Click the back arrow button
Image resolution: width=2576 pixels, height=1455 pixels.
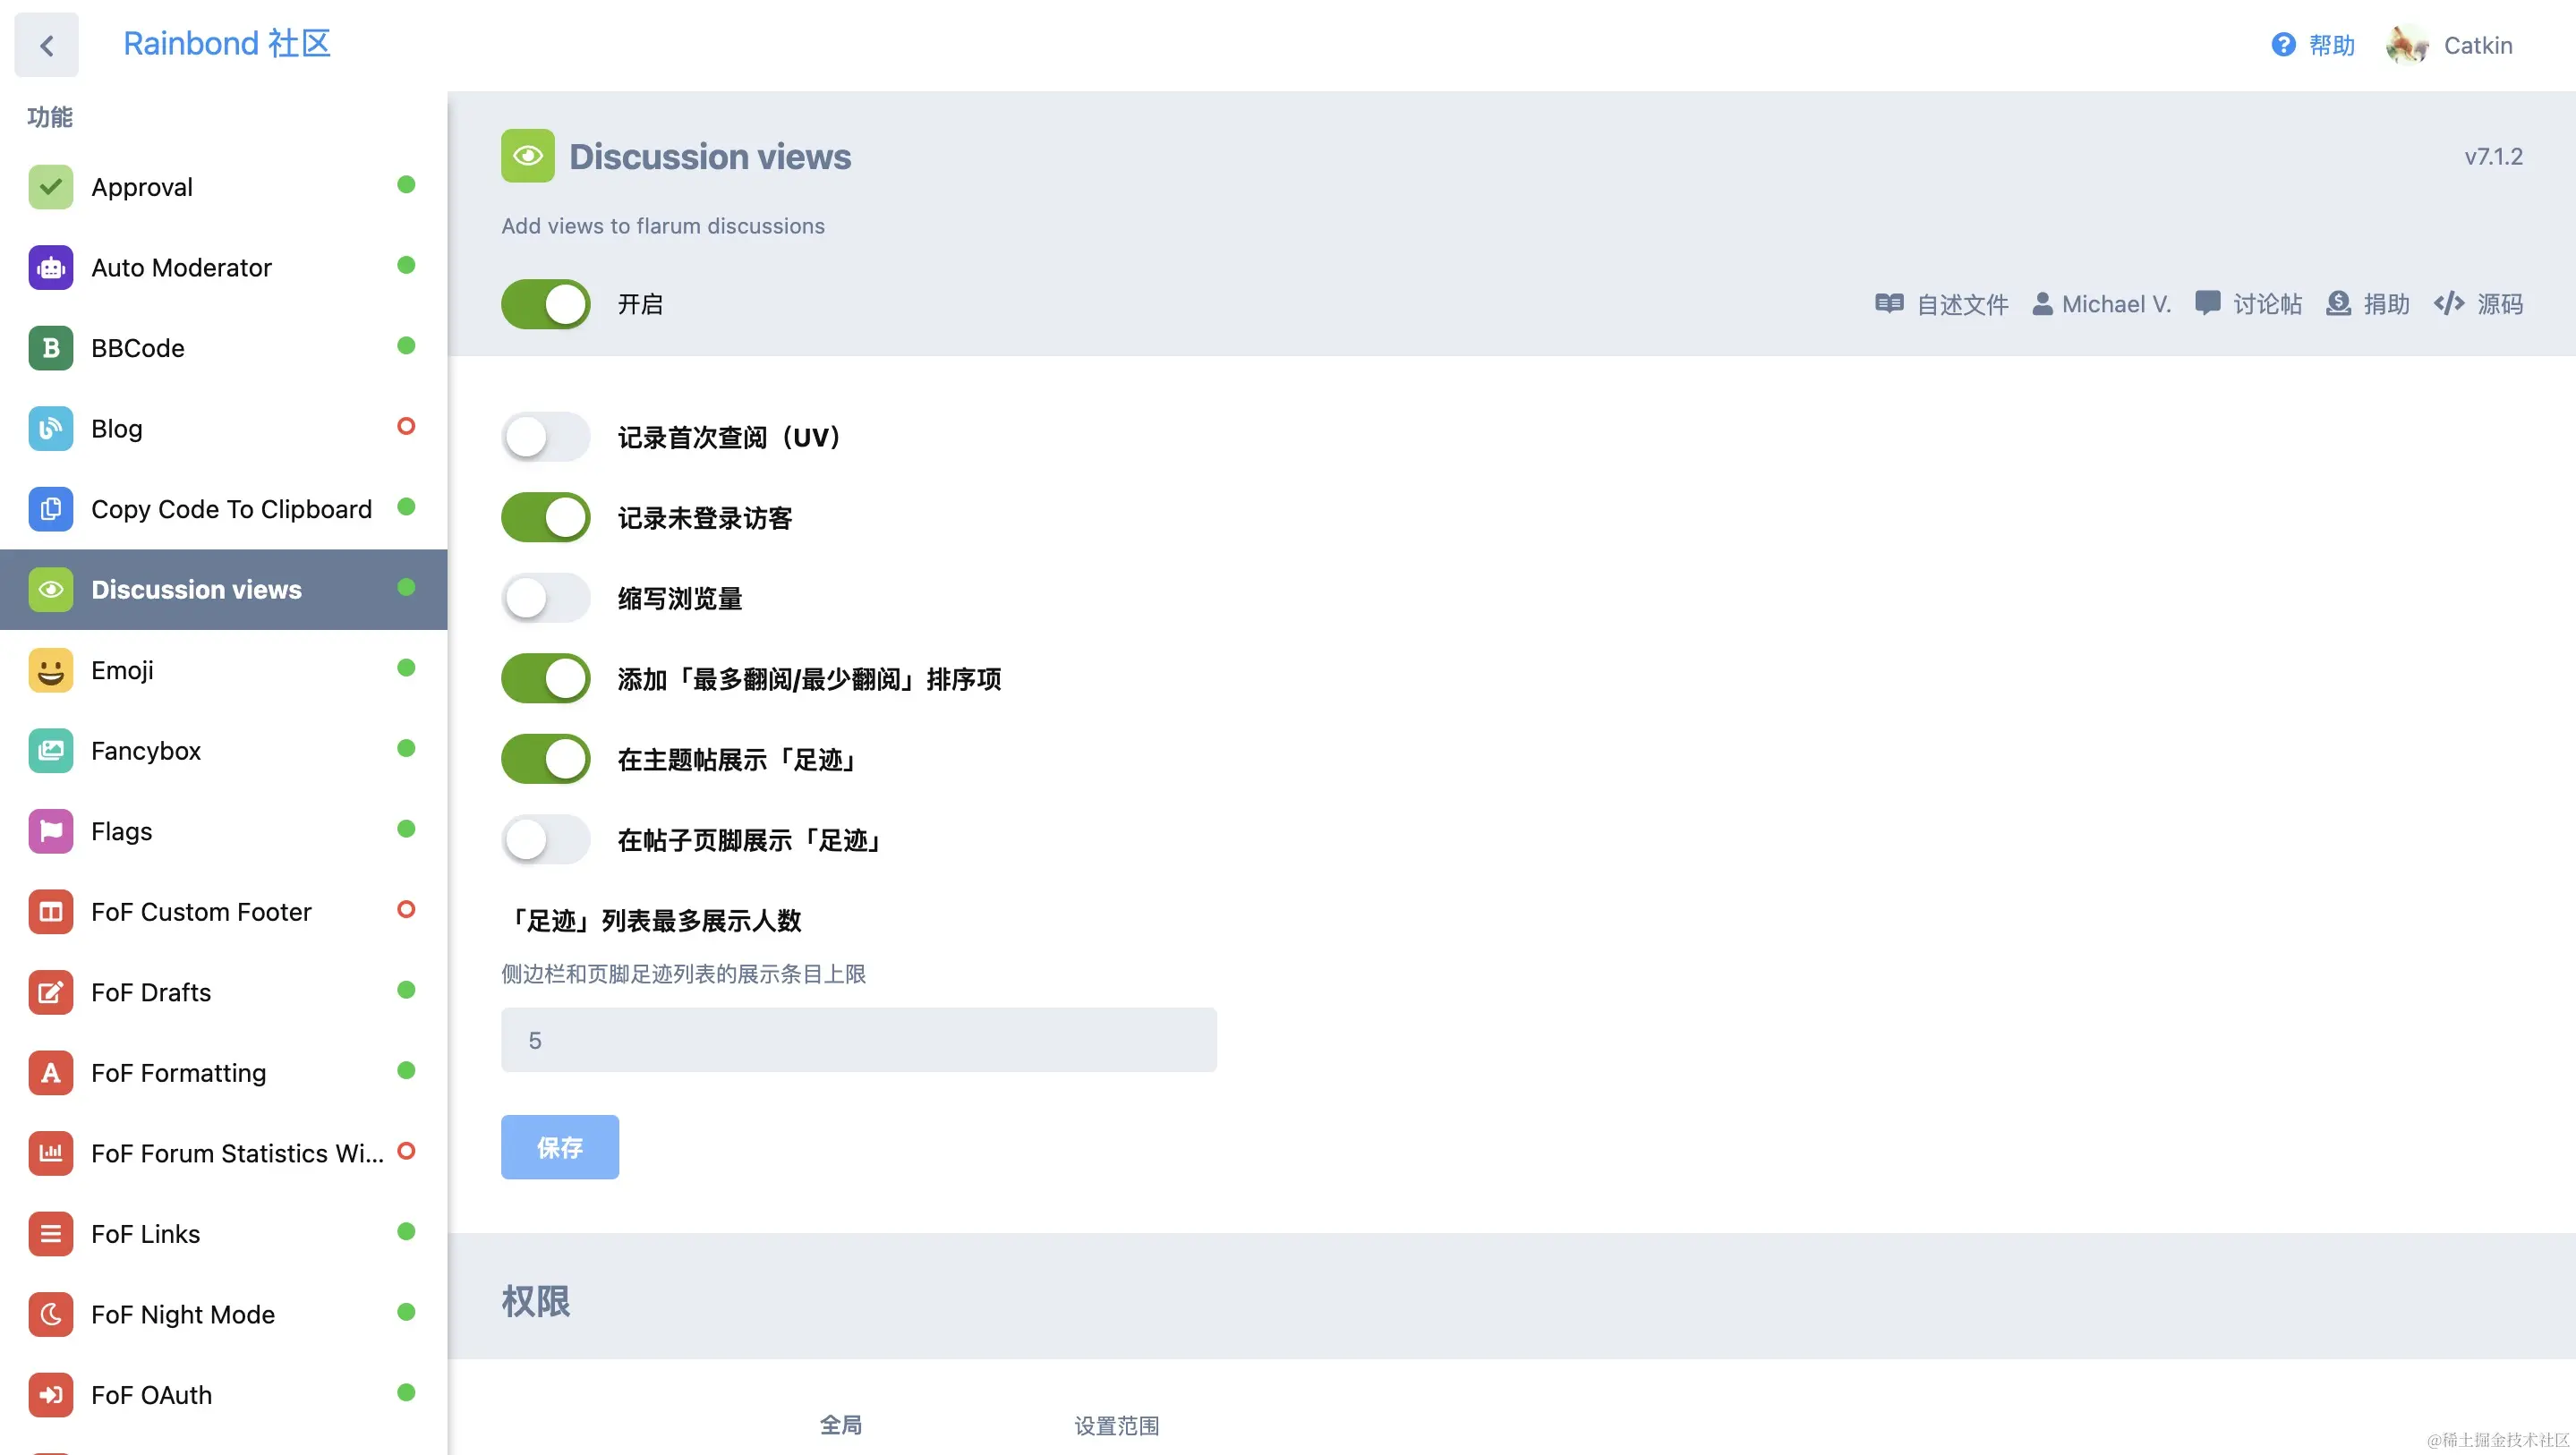point(46,45)
